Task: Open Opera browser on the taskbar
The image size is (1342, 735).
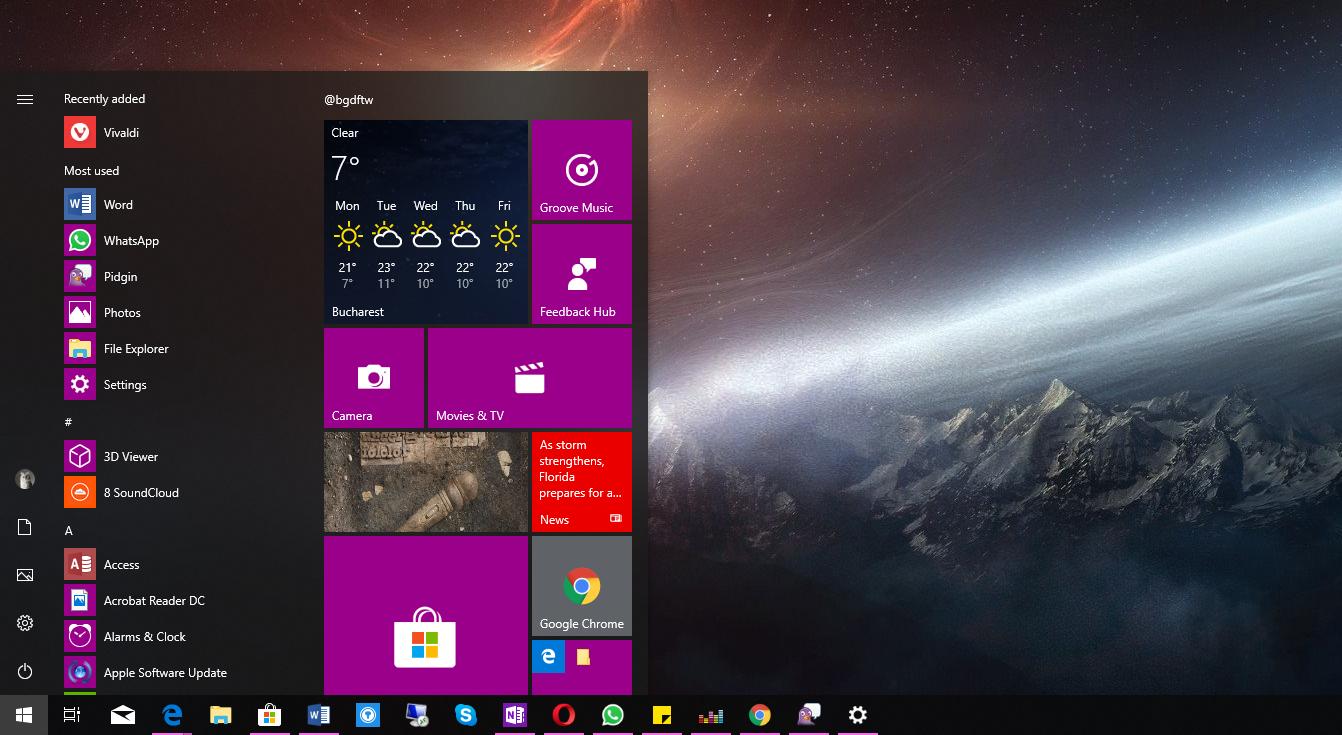Action: [564, 715]
